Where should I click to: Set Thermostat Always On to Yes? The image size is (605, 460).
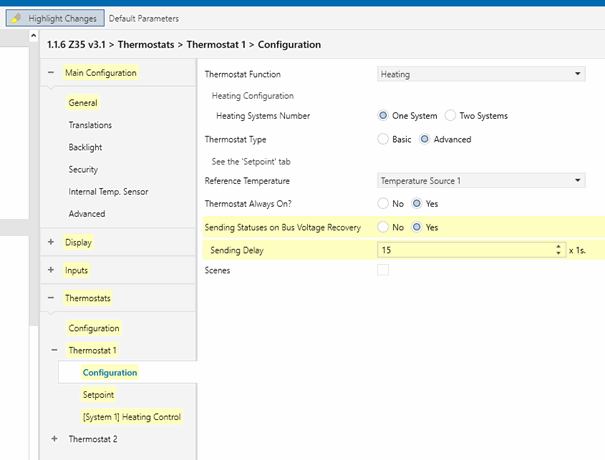tap(416, 203)
